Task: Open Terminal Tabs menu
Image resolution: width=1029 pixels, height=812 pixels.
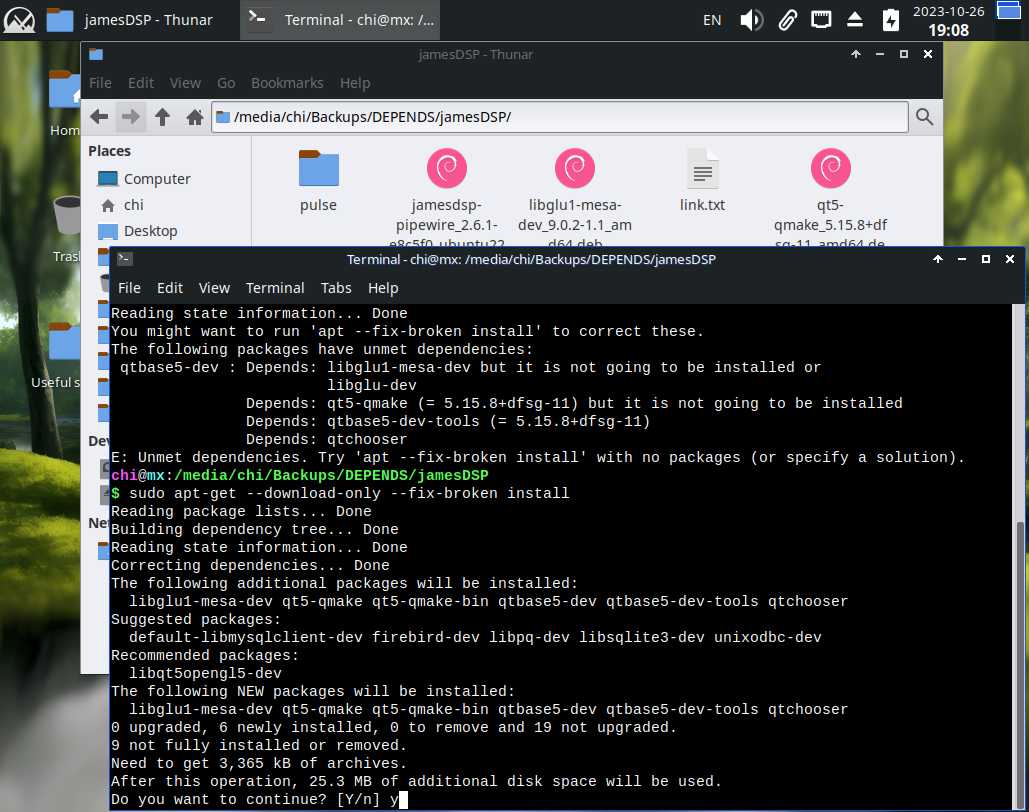Action: tap(336, 288)
